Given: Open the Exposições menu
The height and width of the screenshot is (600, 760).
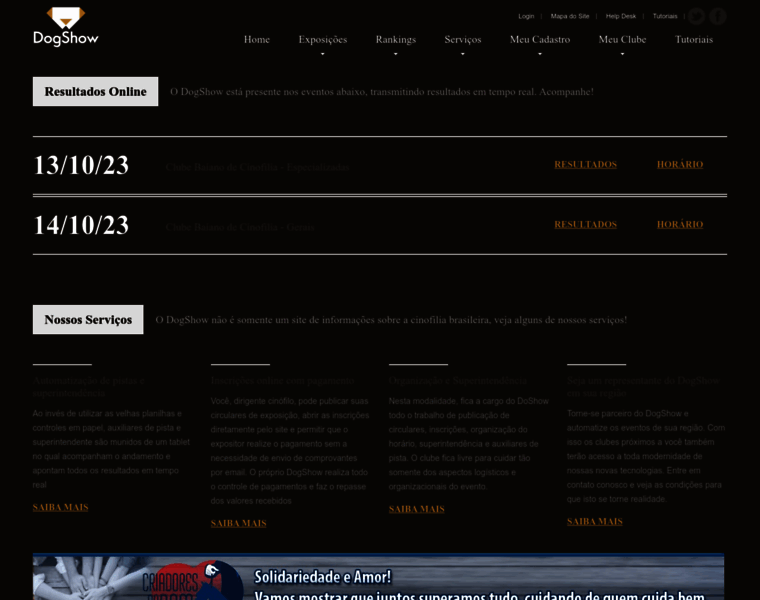Looking at the screenshot, I should pyautogui.click(x=323, y=40).
